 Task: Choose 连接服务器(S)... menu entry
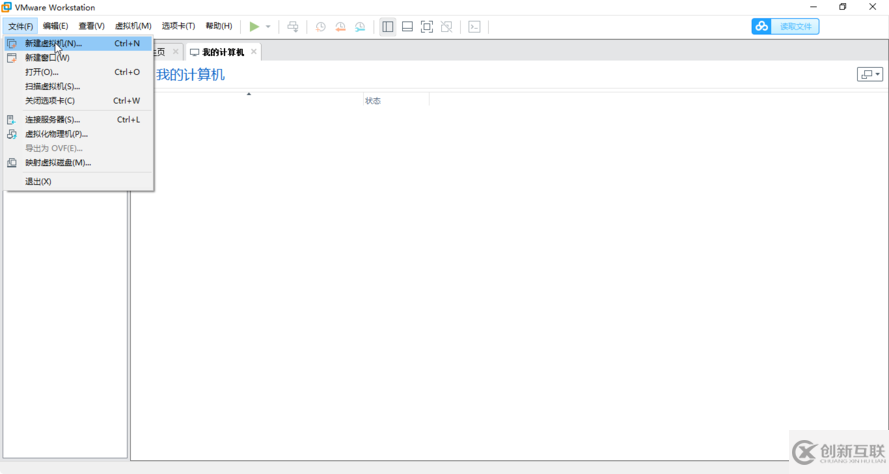pos(78,120)
